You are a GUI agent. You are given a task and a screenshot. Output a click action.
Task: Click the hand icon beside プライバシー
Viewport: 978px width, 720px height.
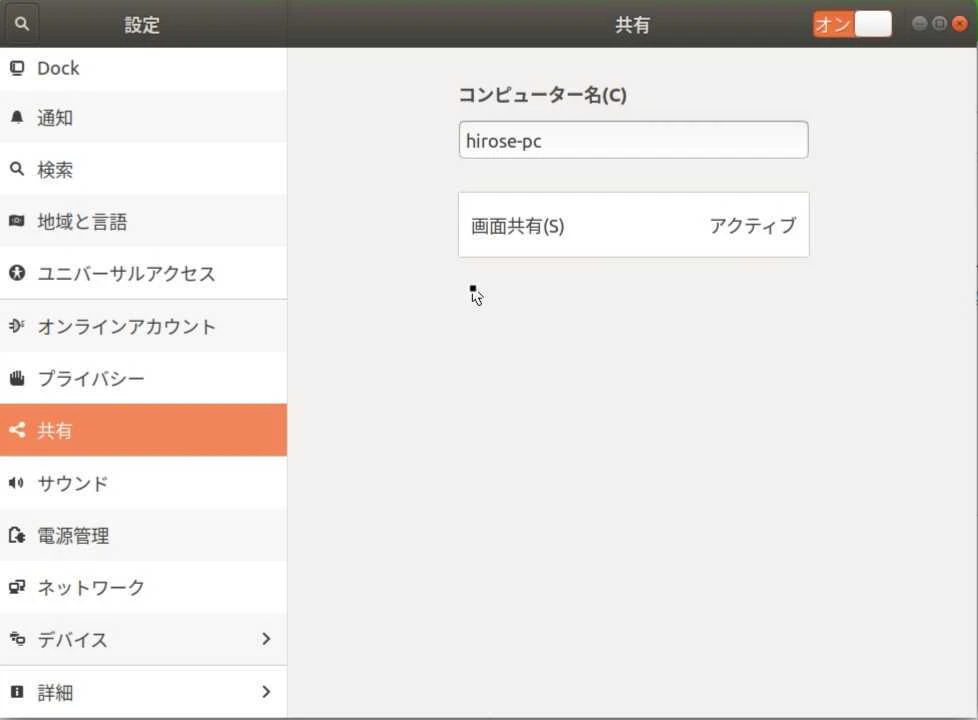(x=17, y=377)
